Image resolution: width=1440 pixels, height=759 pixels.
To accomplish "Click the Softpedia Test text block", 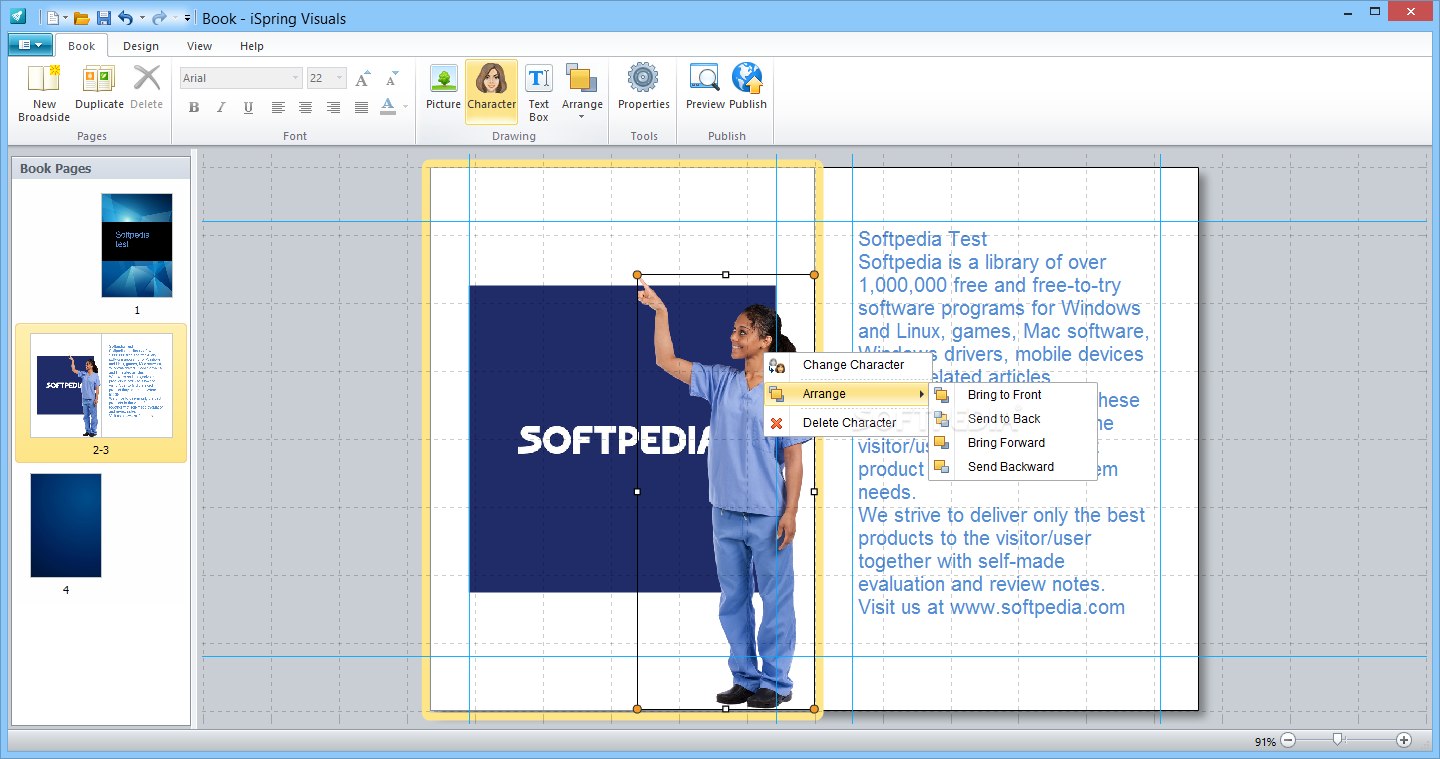I will click(1002, 423).
